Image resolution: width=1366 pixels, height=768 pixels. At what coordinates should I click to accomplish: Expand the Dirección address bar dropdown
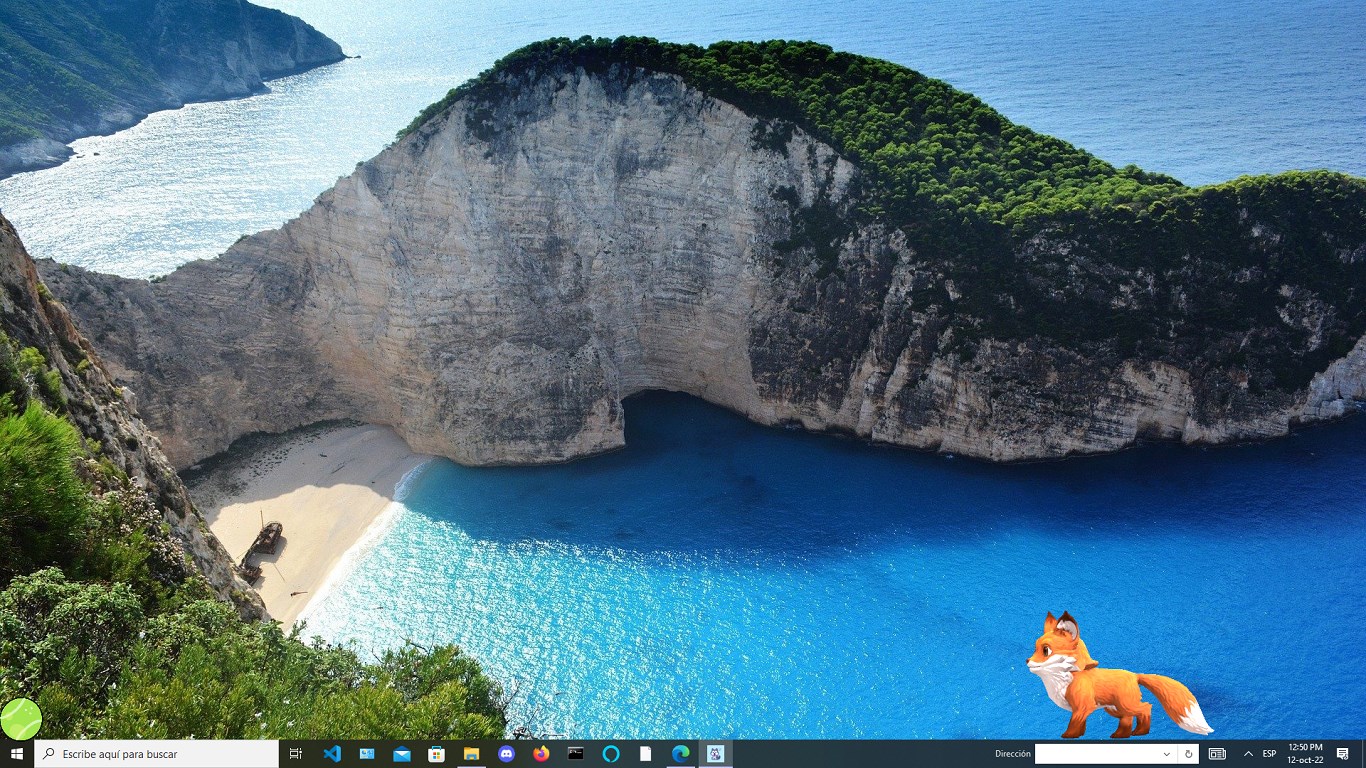pyautogui.click(x=1166, y=754)
